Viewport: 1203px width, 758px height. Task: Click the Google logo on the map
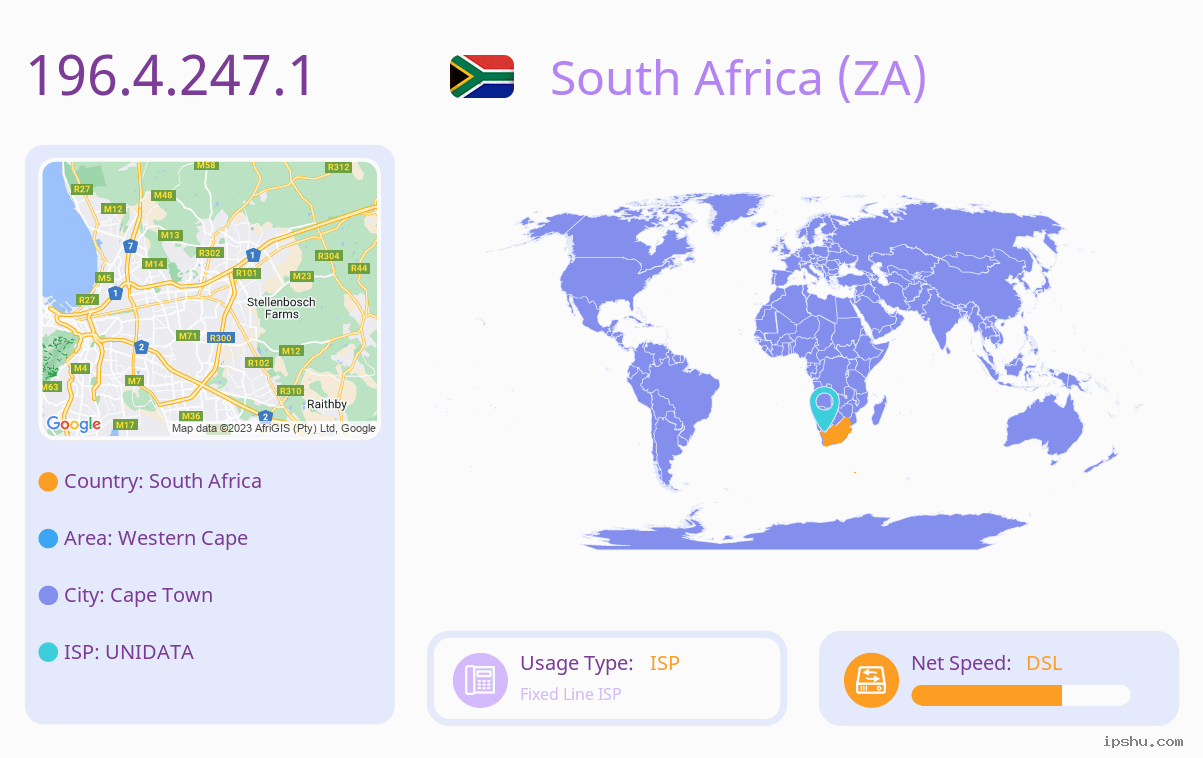point(74,424)
